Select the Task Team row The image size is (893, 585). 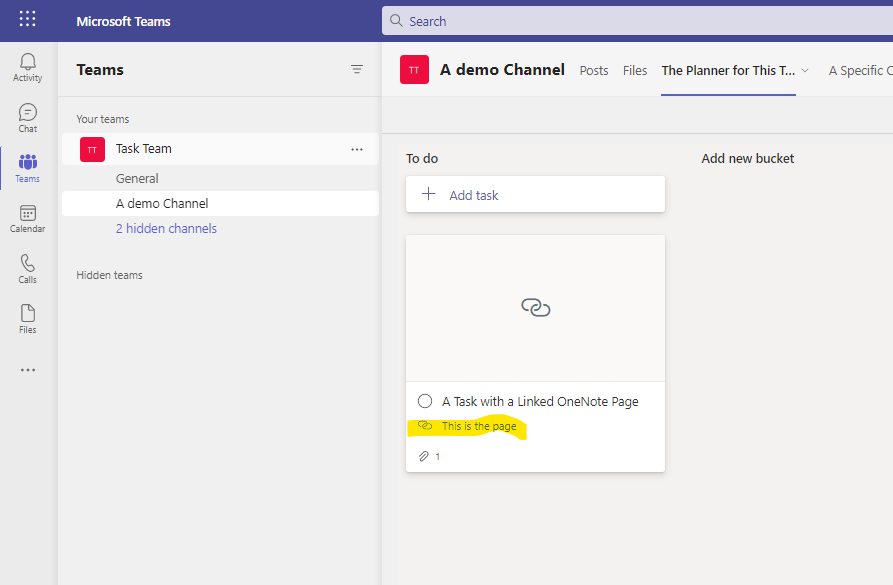pyautogui.click(x=220, y=149)
